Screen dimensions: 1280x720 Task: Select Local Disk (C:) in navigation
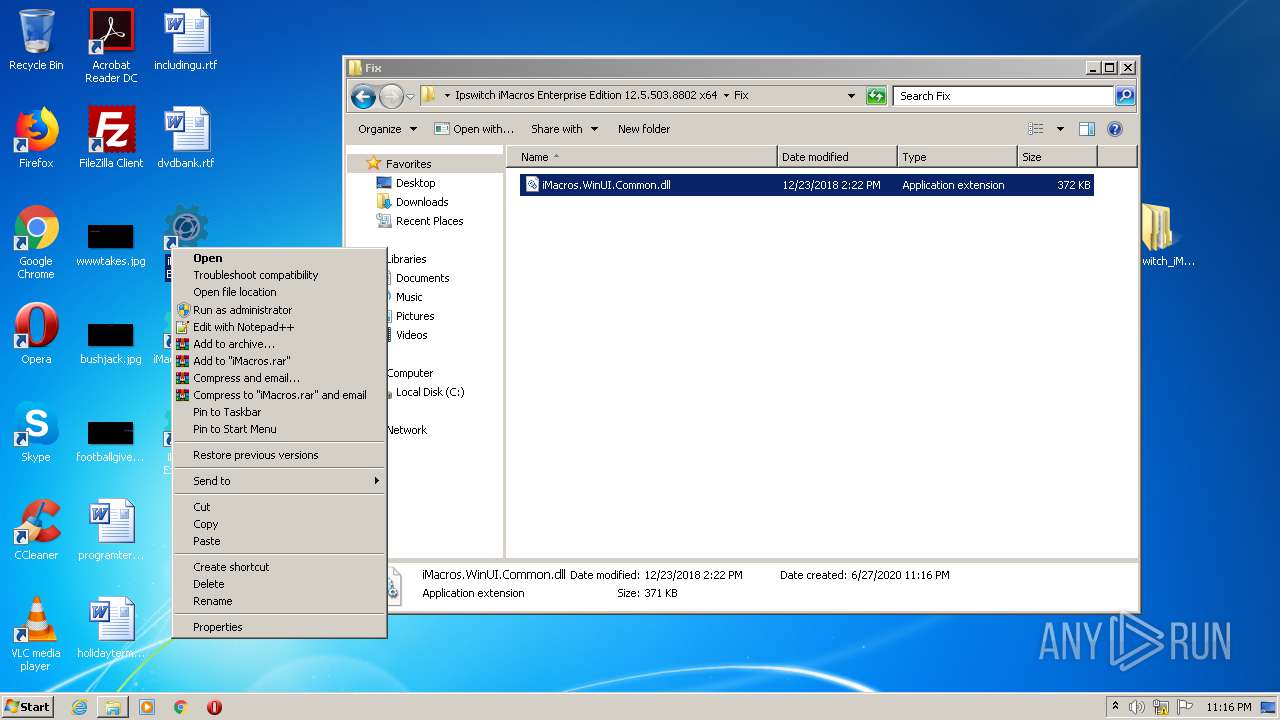pyautogui.click(x=430, y=392)
